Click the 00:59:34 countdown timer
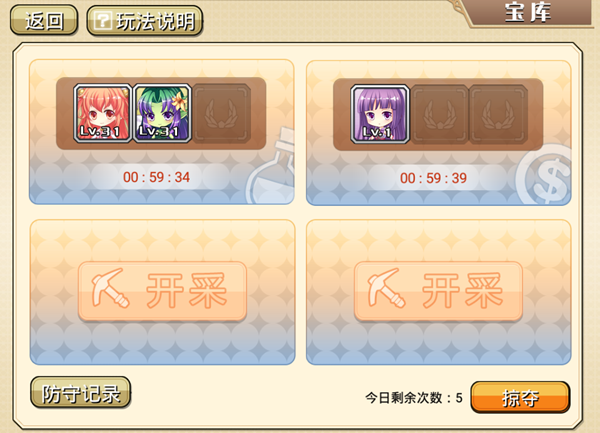This screenshot has width=600, height=433. click(156, 177)
